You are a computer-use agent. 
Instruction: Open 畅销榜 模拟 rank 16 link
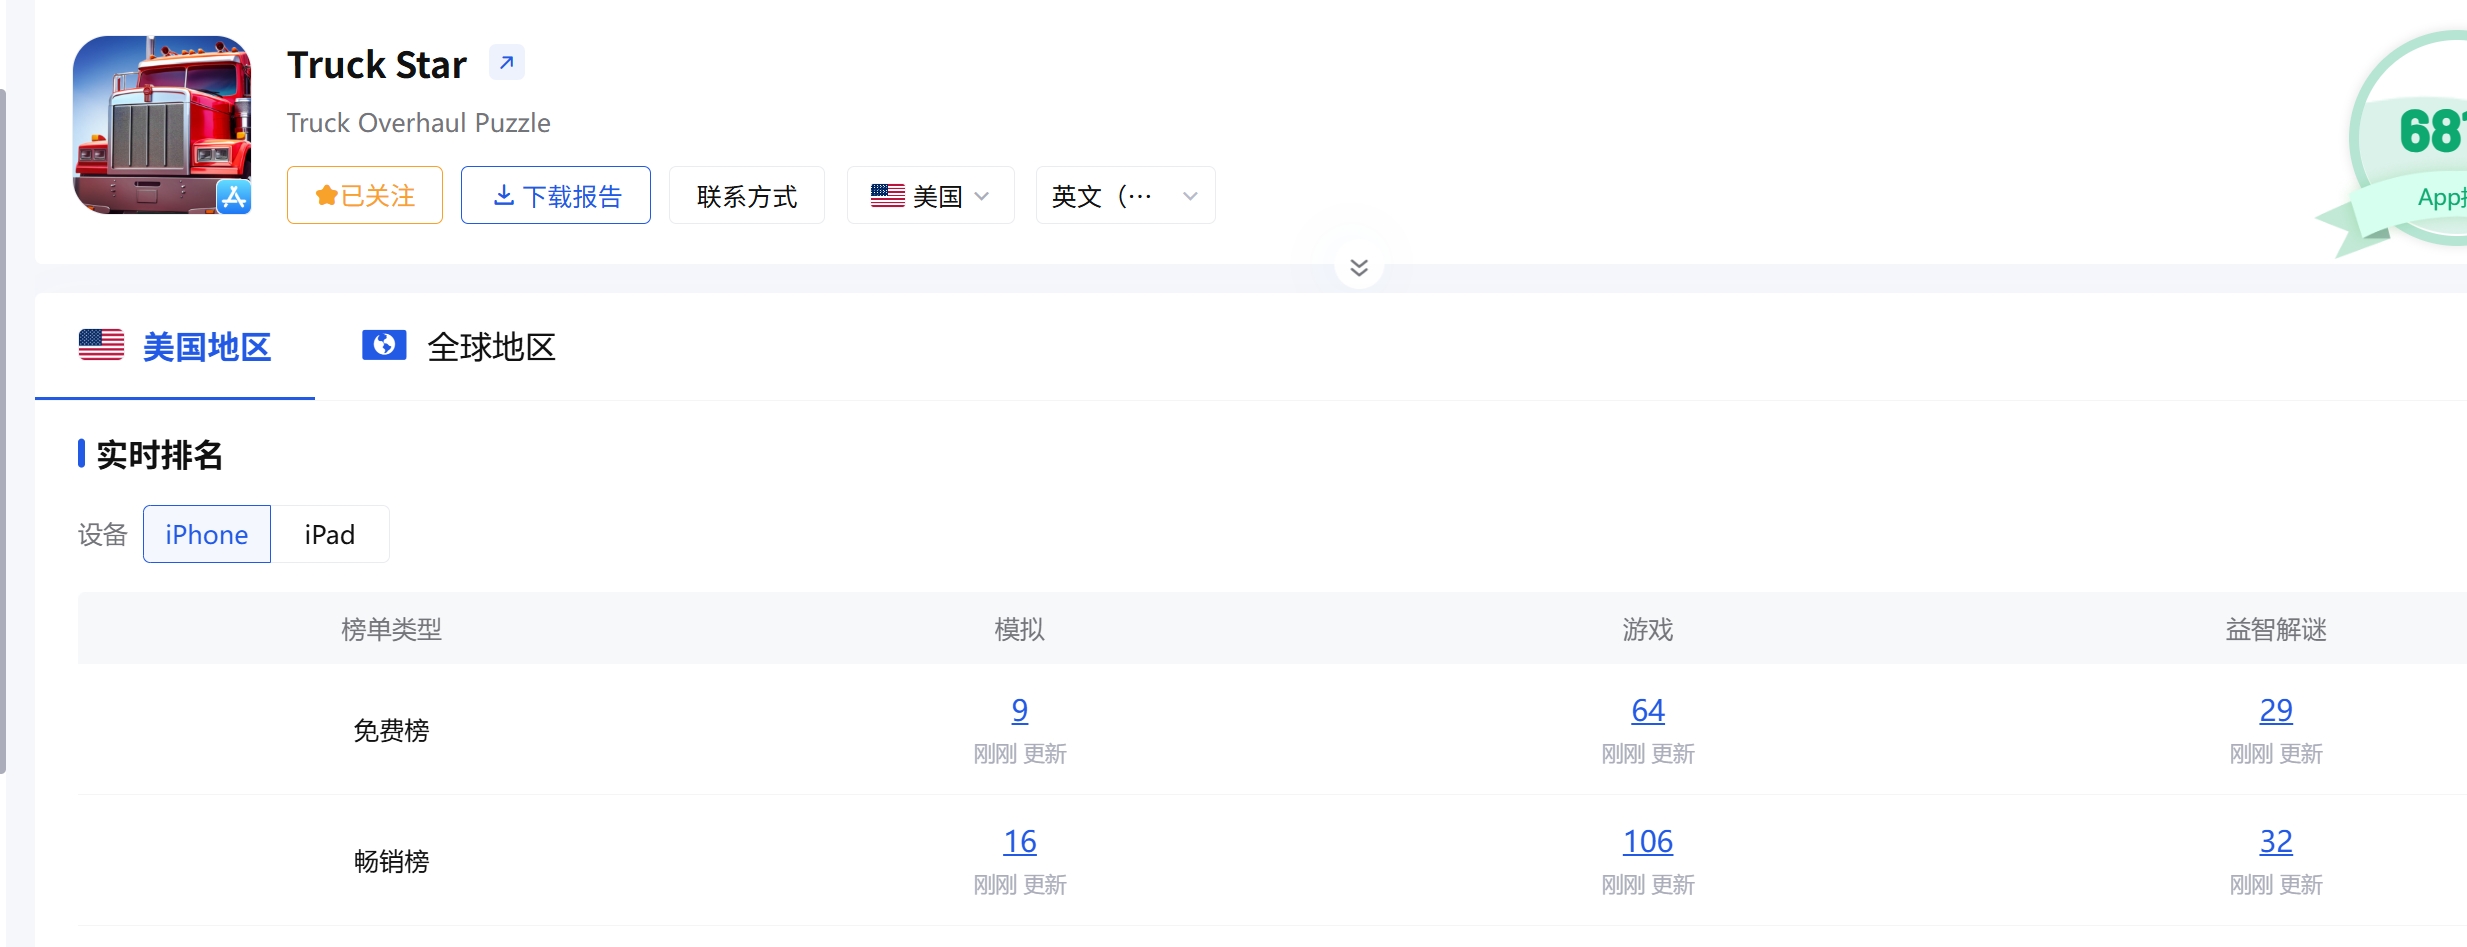click(1020, 841)
